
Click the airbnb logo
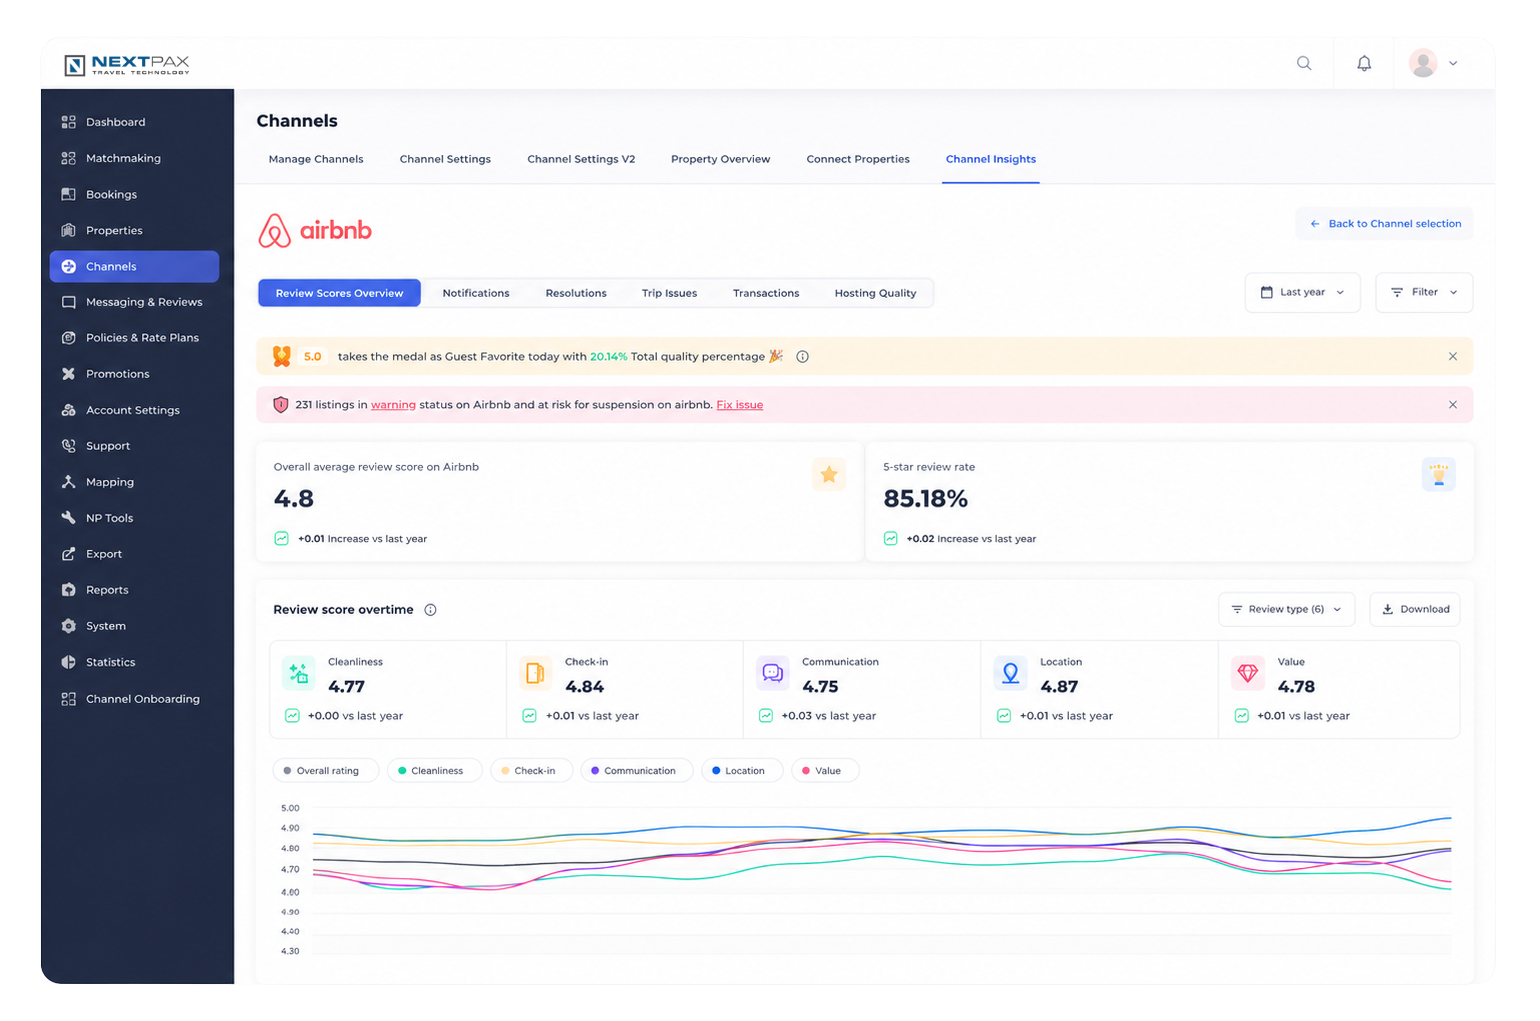pyautogui.click(x=315, y=230)
